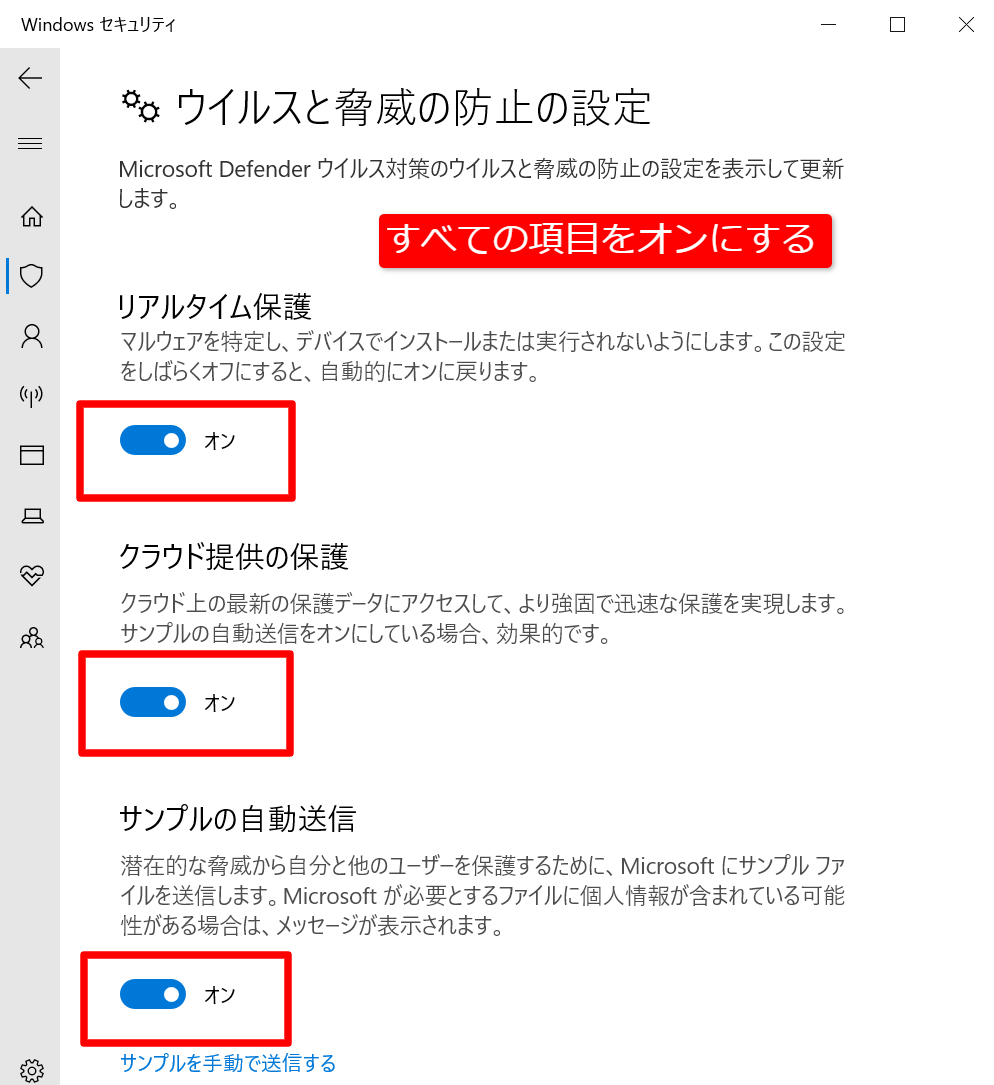Open Family options people icon
The height and width of the screenshot is (1085, 994).
(32, 637)
